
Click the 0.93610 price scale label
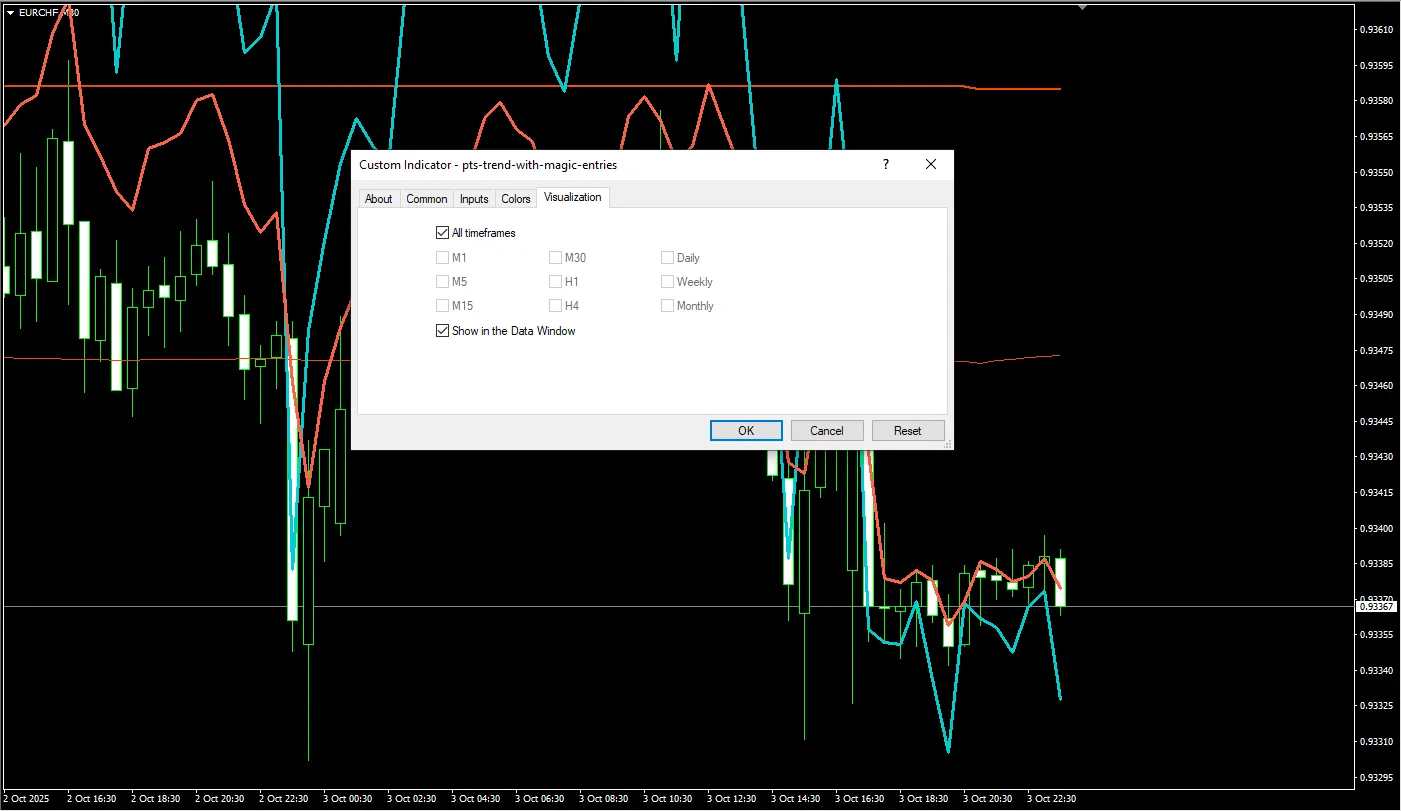point(1378,30)
